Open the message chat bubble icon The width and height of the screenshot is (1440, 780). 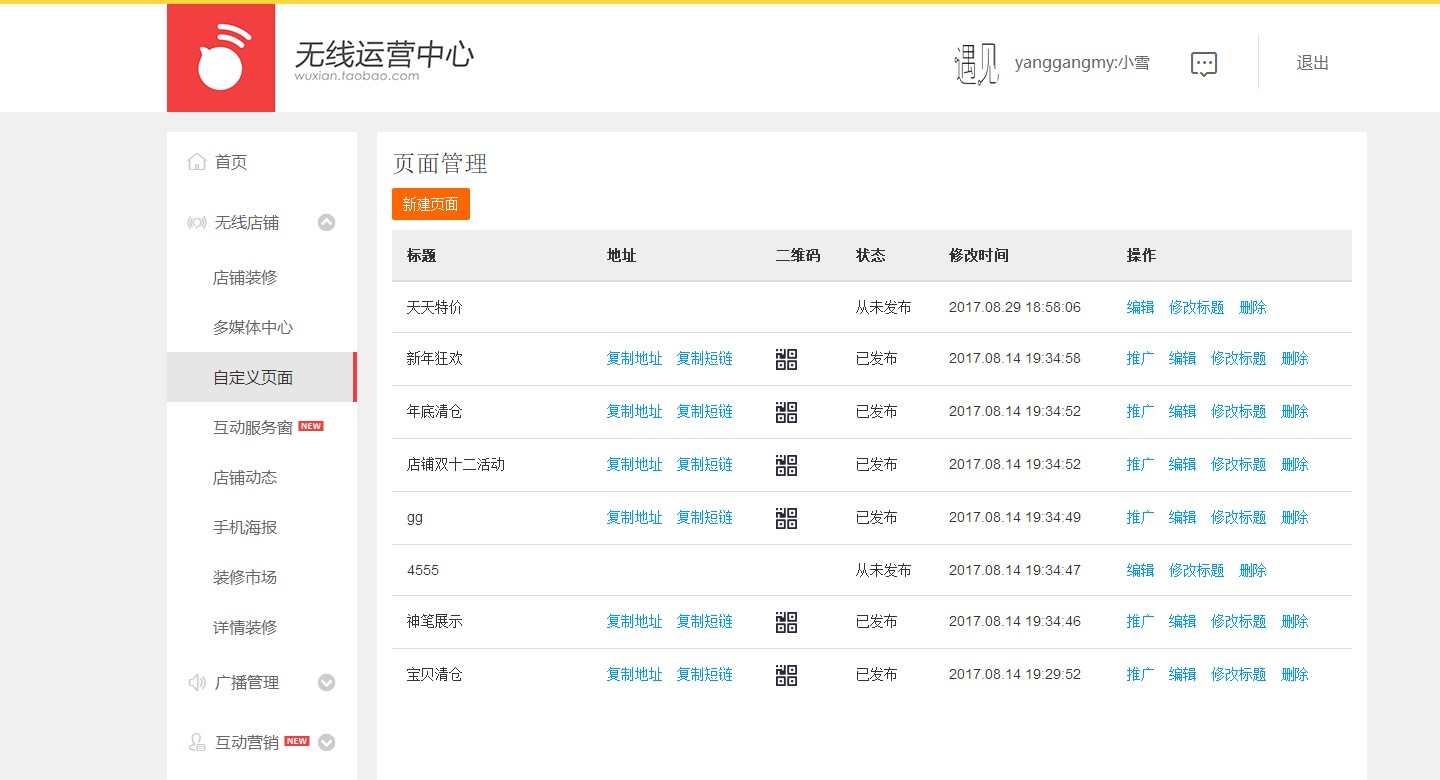click(1204, 64)
